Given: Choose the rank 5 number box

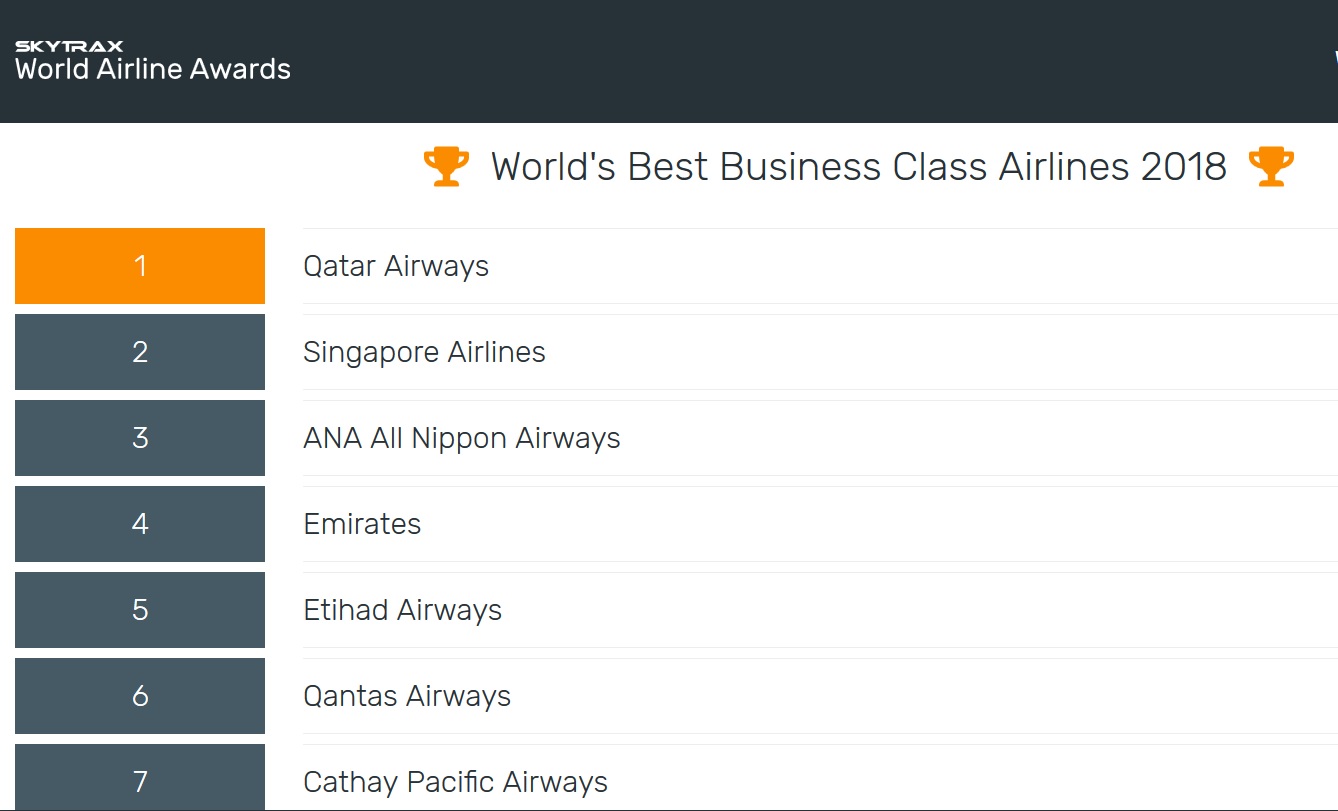Looking at the screenshot, I should (x=140, y=610).
